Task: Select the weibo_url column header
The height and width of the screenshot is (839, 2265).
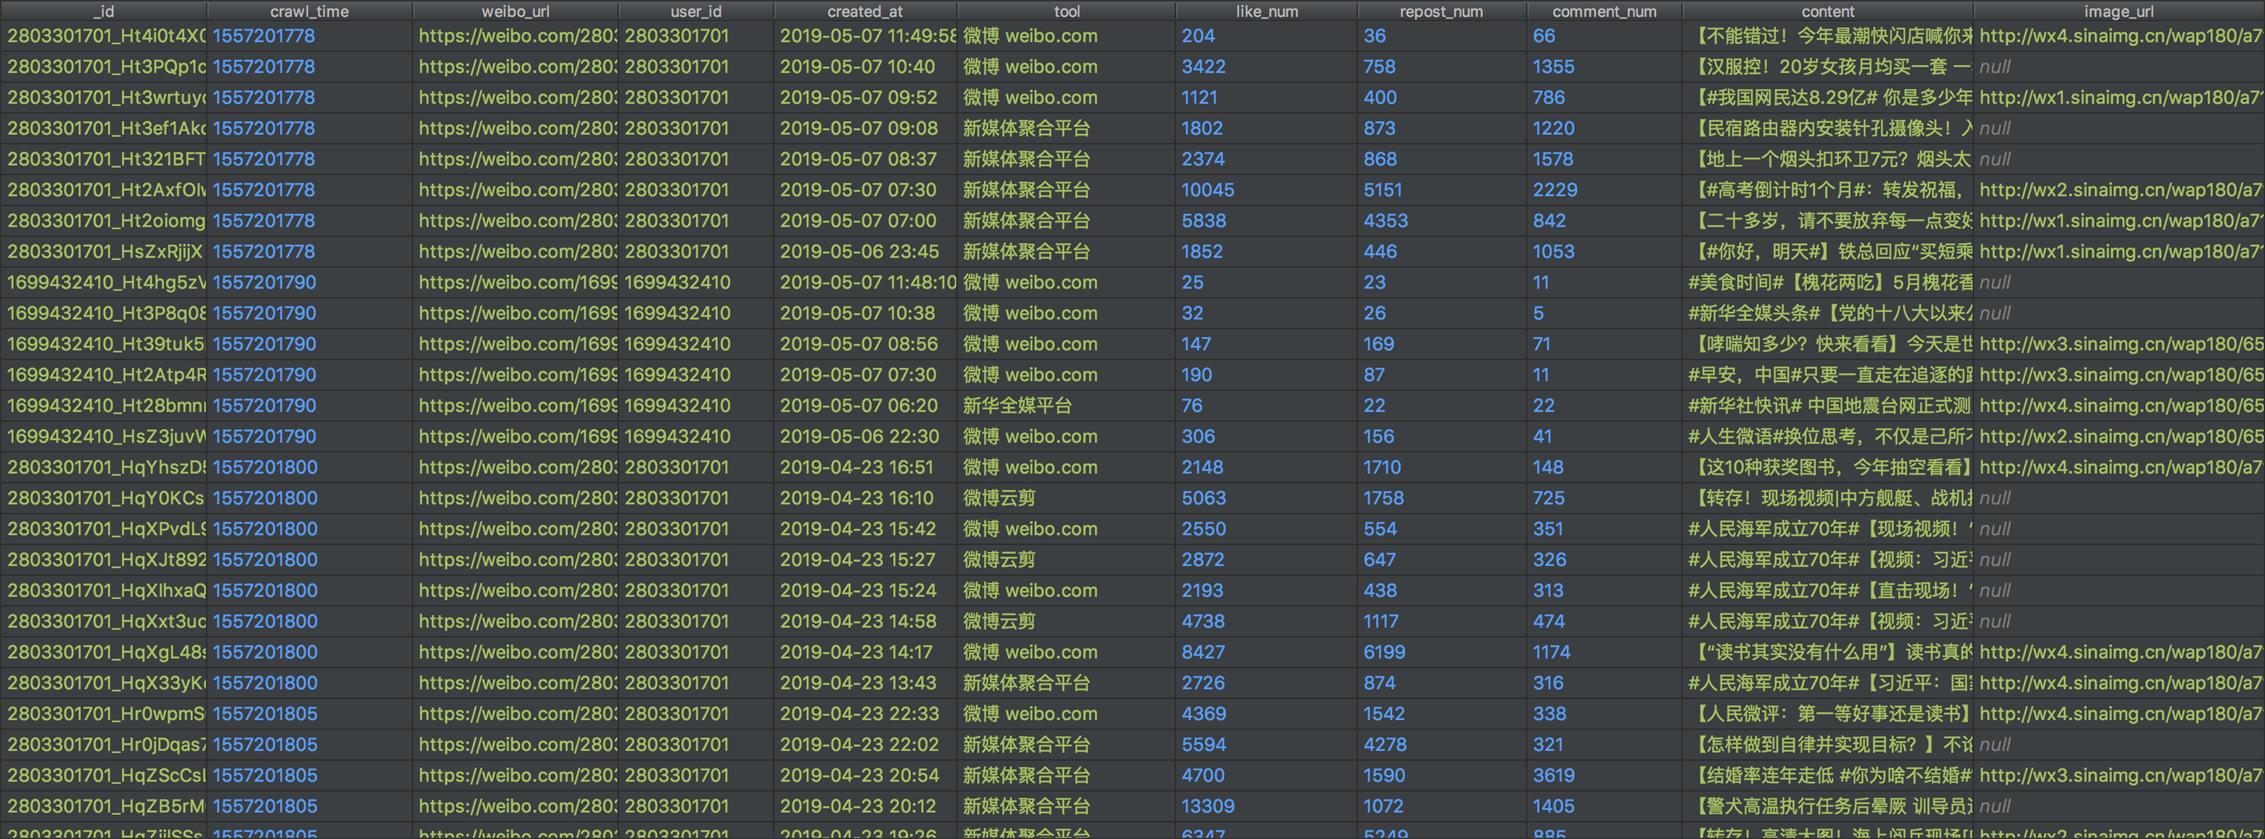Action: 515,11
